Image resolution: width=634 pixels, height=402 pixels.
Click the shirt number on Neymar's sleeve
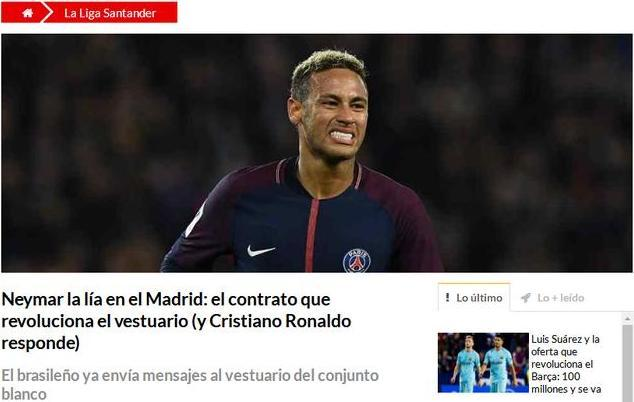(195, 220)
